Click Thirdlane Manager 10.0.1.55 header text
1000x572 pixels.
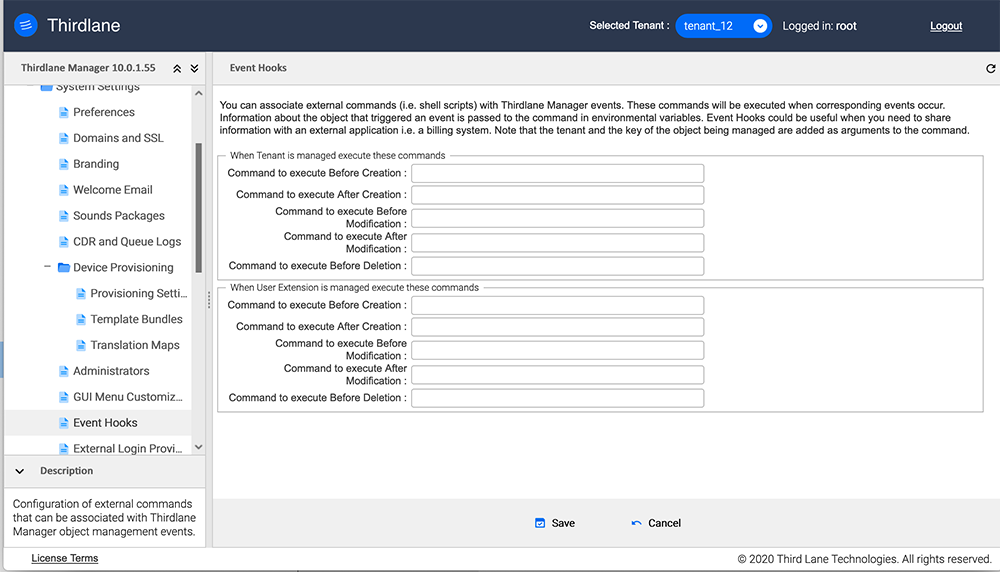88,68
